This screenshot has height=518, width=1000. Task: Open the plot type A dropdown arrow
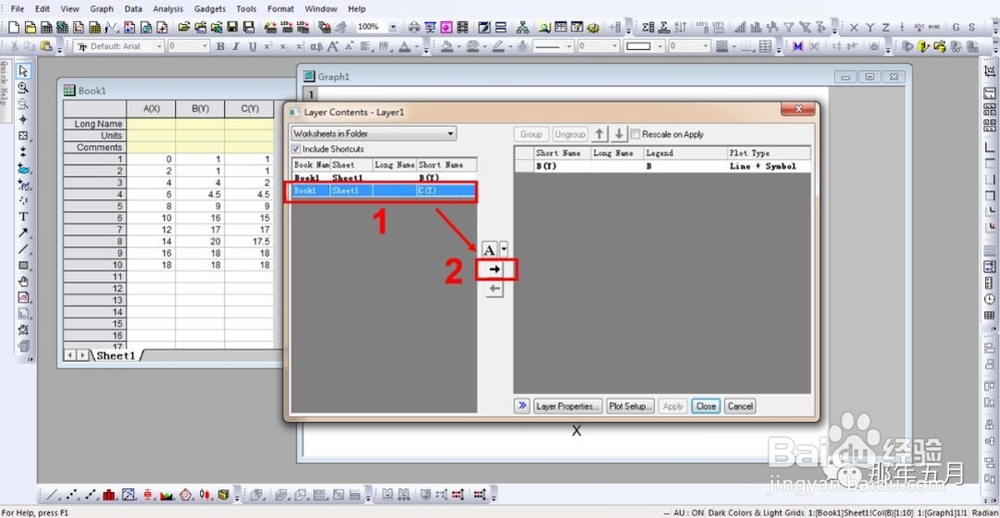coord(504,248)
